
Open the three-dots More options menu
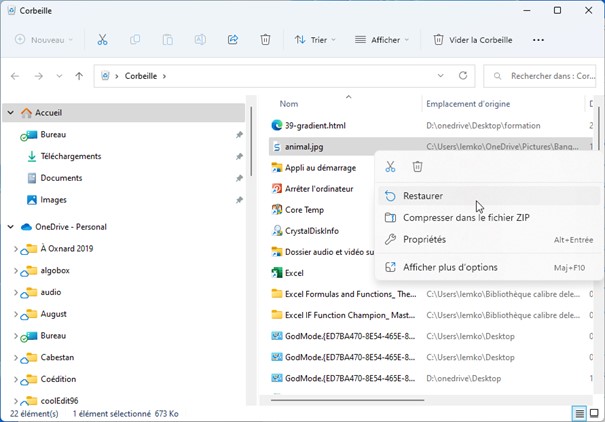[538, 40]
